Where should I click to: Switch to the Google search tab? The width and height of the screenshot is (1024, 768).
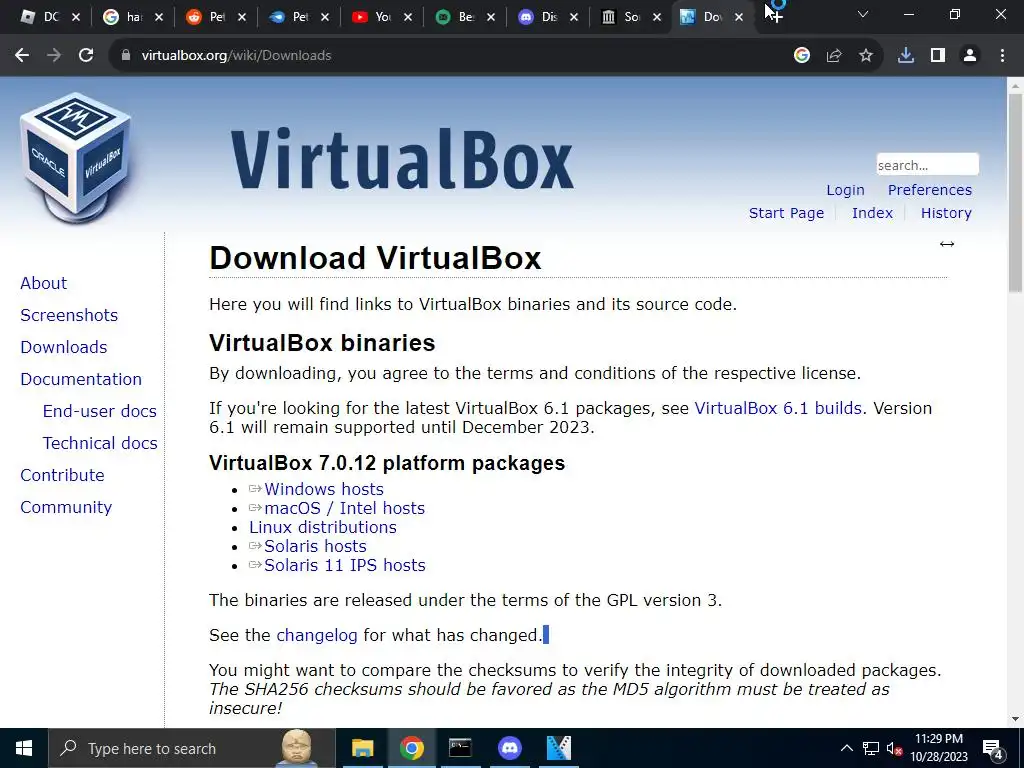(133, 17)
